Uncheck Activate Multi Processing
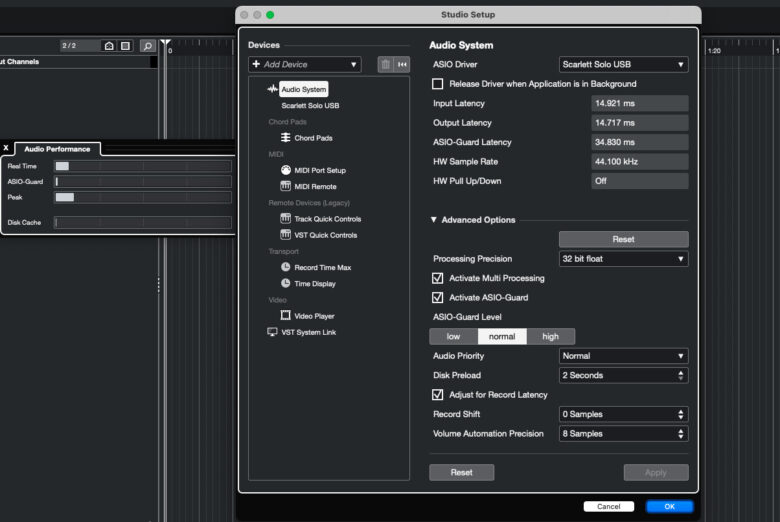Image resolution: width=780 pixels, height=522 pixels. [x=437, y=278]
